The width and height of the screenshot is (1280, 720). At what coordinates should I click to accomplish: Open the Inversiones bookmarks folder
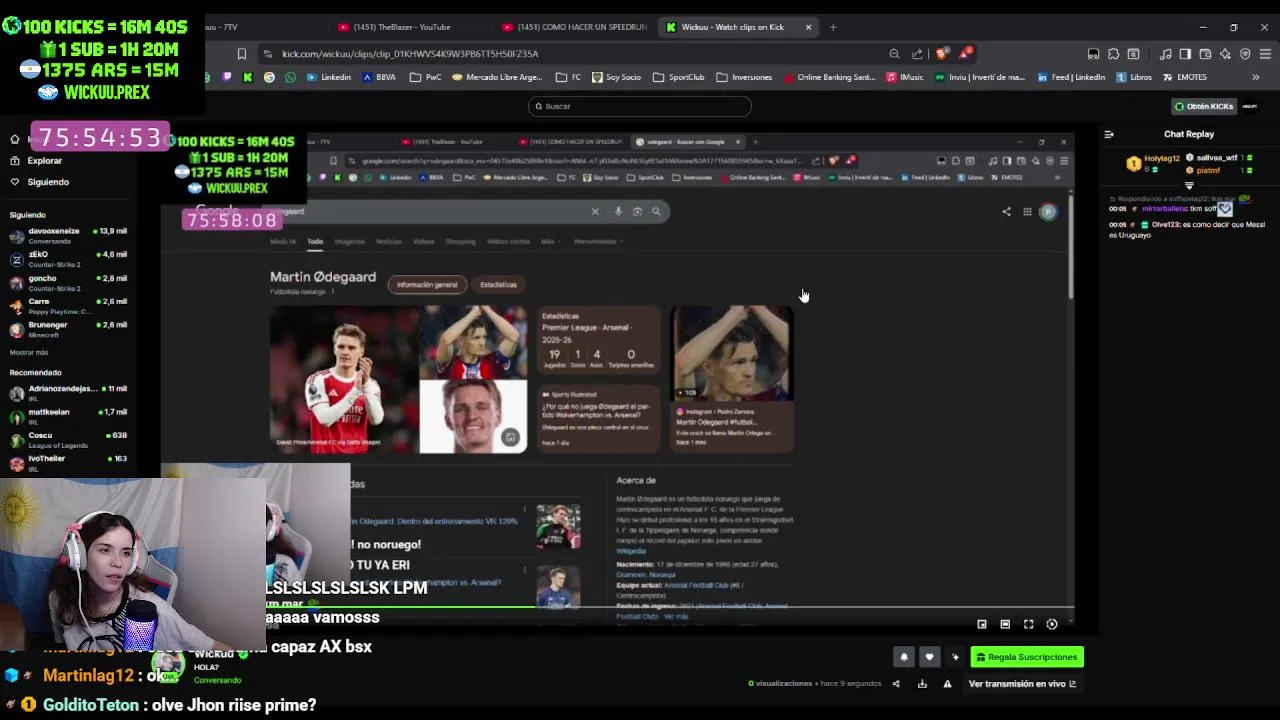pyautogui.click(x=744, y=77)
